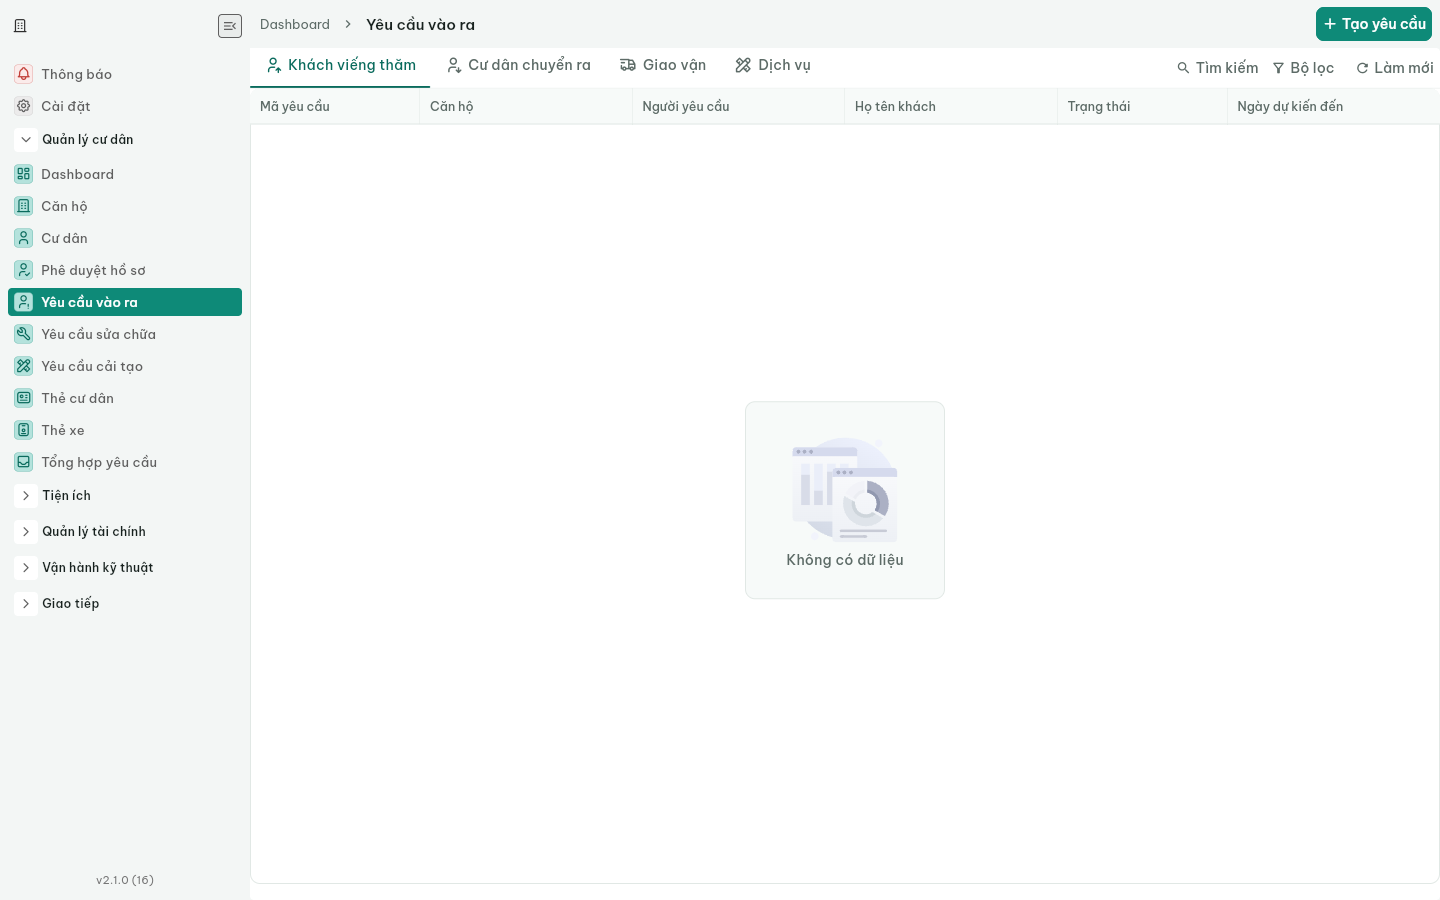
Task: Open the Thông báo bell icon
Action: coord(24,74)
